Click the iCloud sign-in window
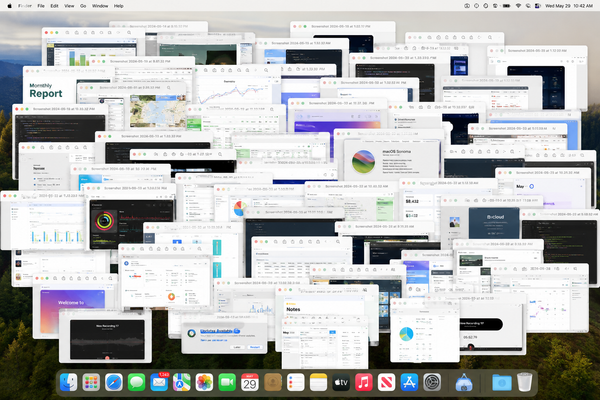 pyautogui.click(x=494, y=224)
